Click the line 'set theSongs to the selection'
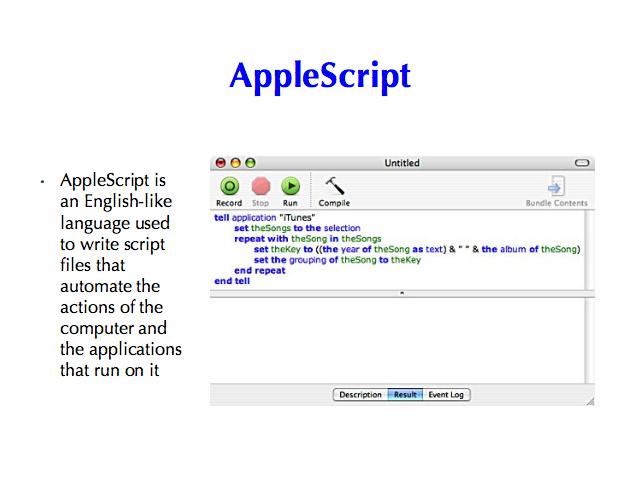The height and width of the screenshot is (480, 640). [297, 228]
